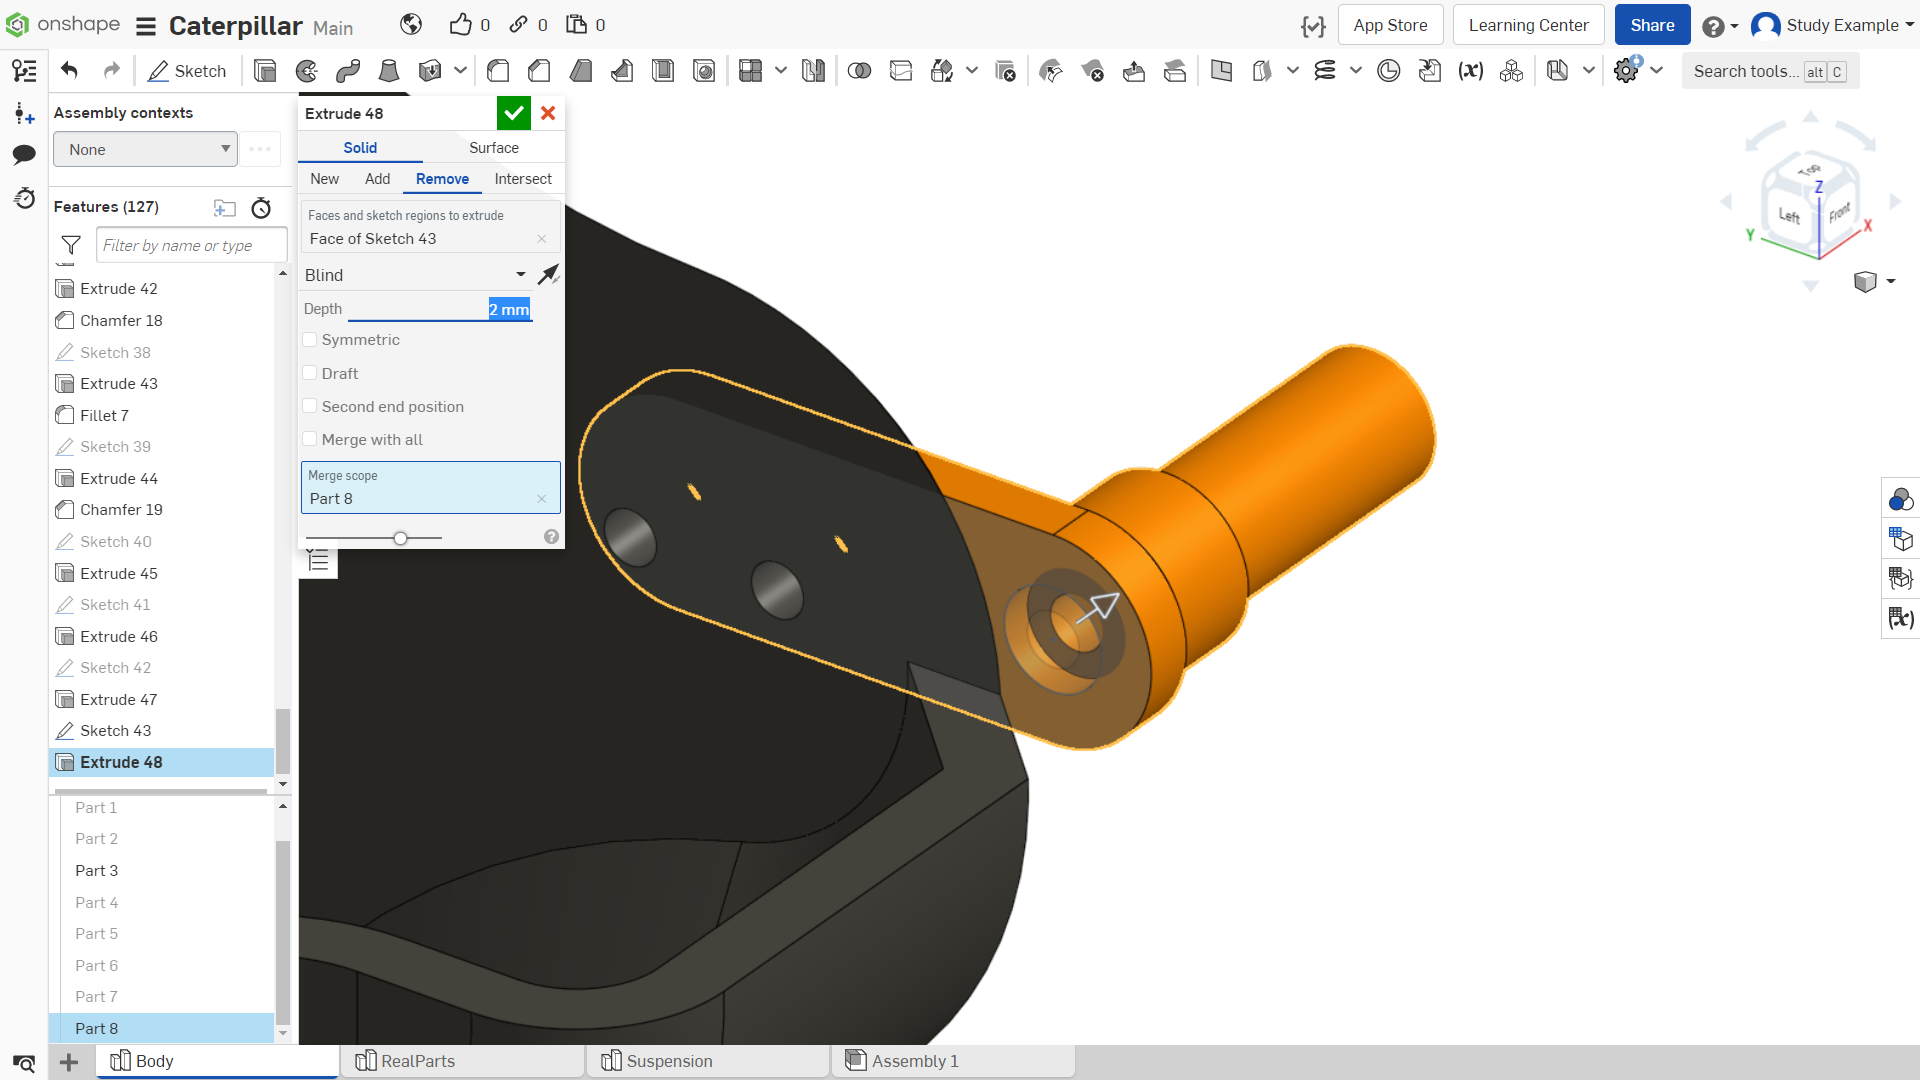Screen dimensions: 1920x1080
Task: Select the Revolve tool icon
Action: click(x=307, y=71)
